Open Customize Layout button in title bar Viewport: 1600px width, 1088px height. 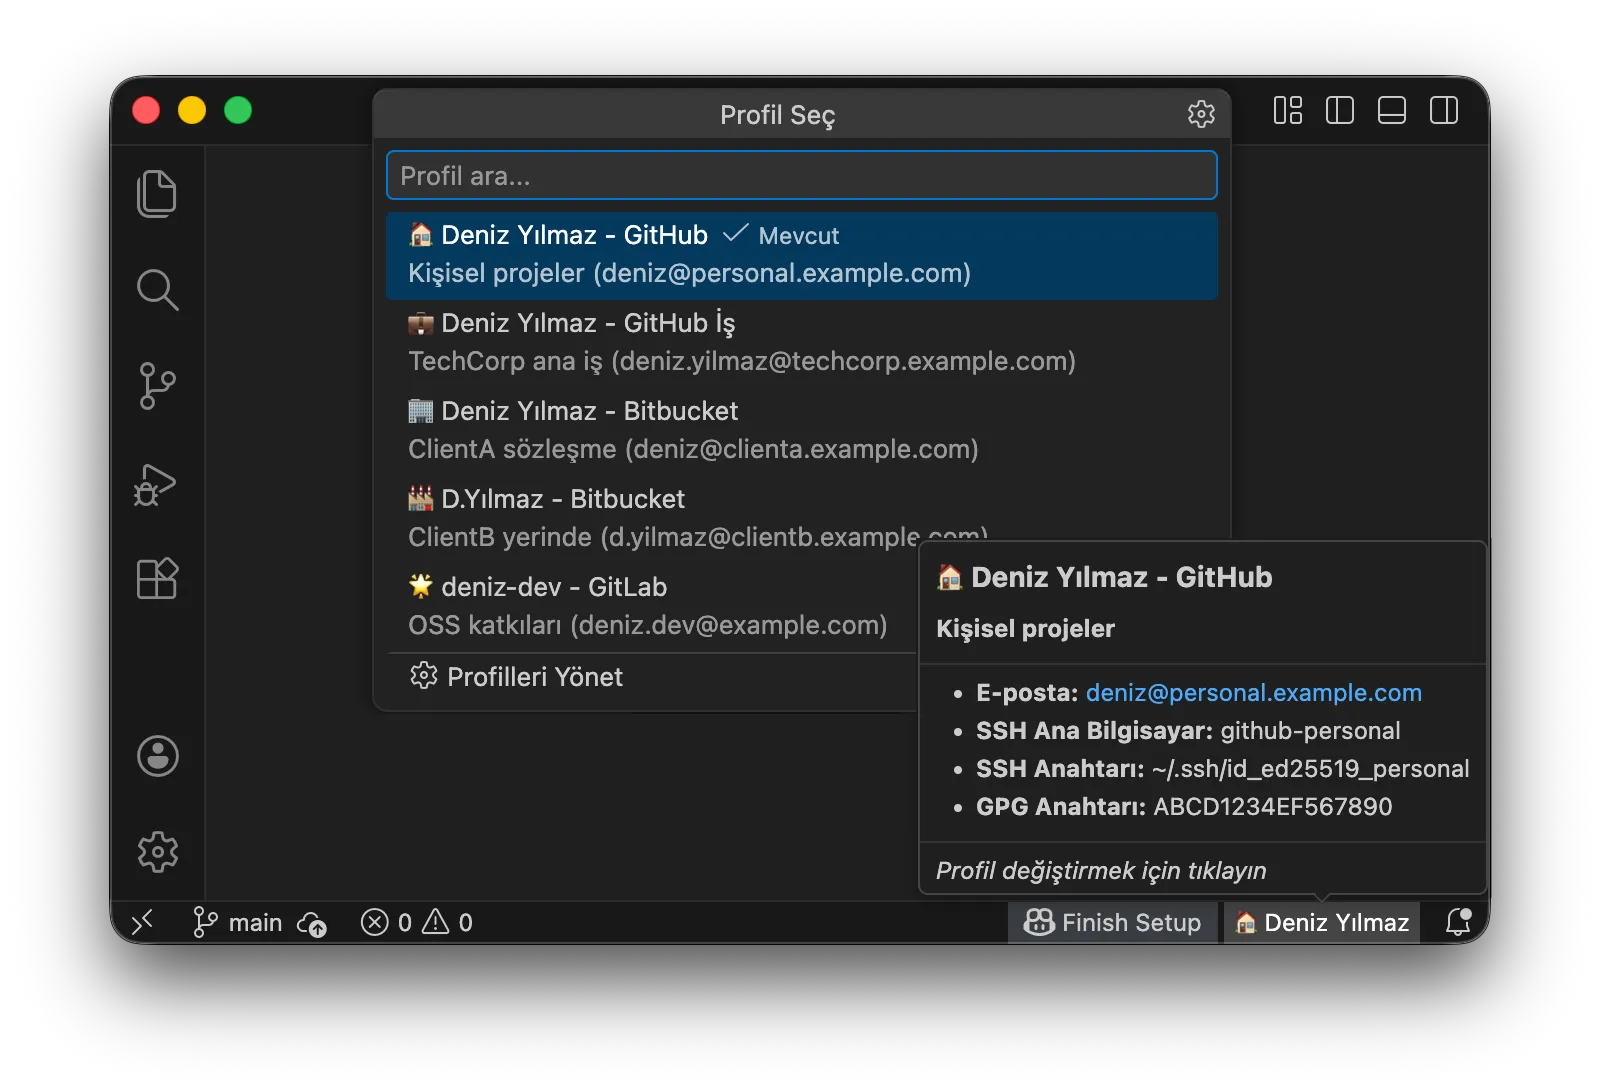point(1288,110)
